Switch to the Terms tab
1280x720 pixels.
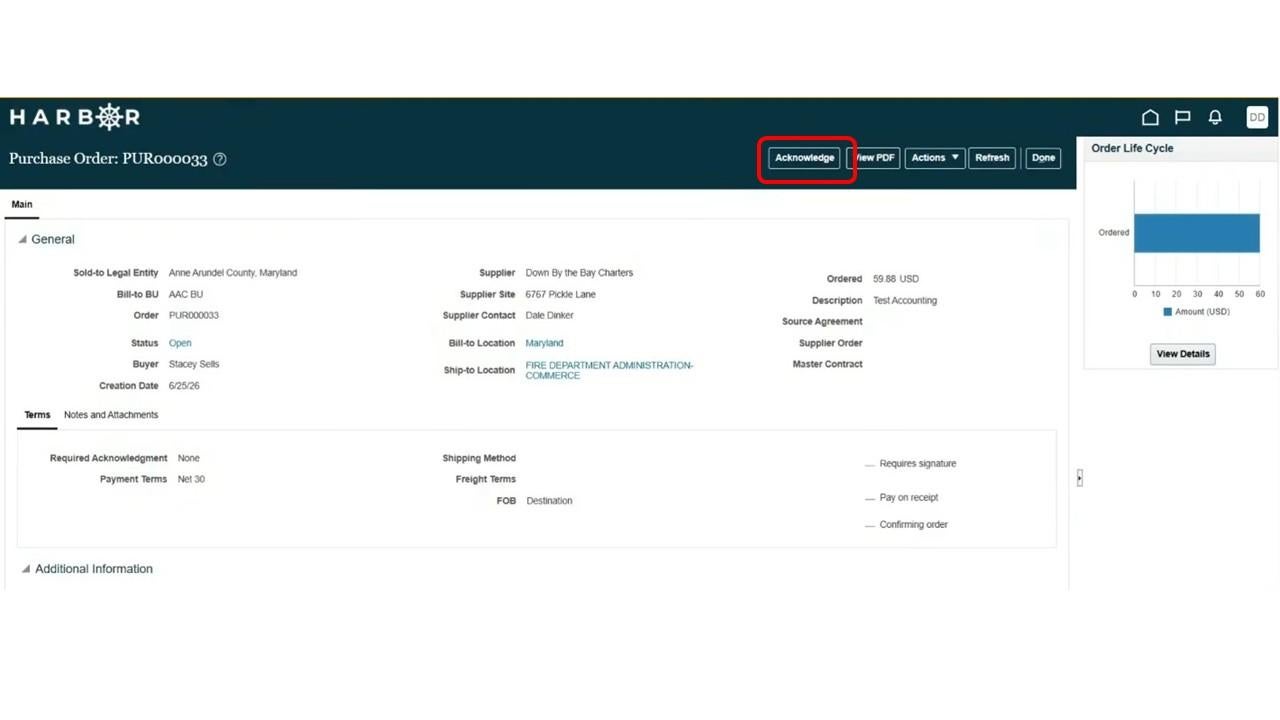pyautogui.click(x=37, y=415)
